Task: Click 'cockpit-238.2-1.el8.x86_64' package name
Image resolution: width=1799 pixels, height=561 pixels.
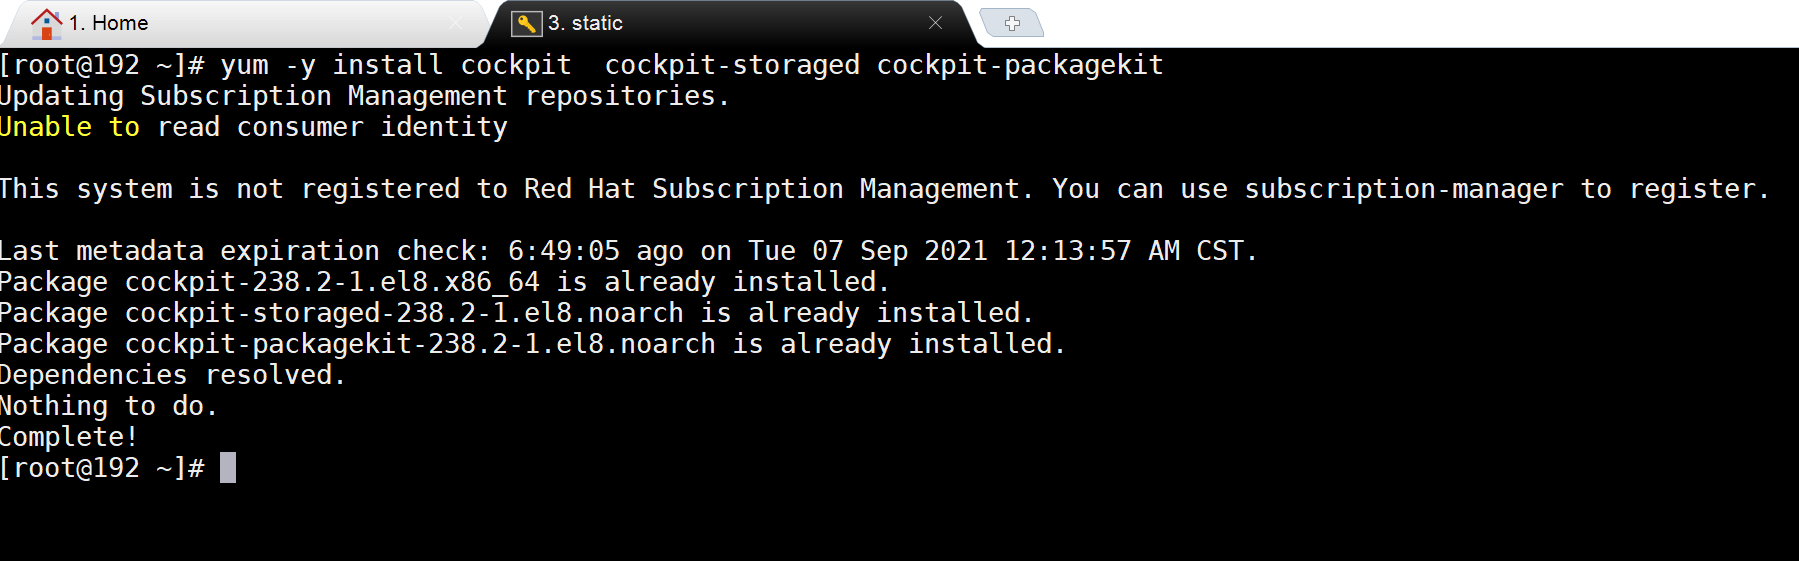Action: click(332, 282)
